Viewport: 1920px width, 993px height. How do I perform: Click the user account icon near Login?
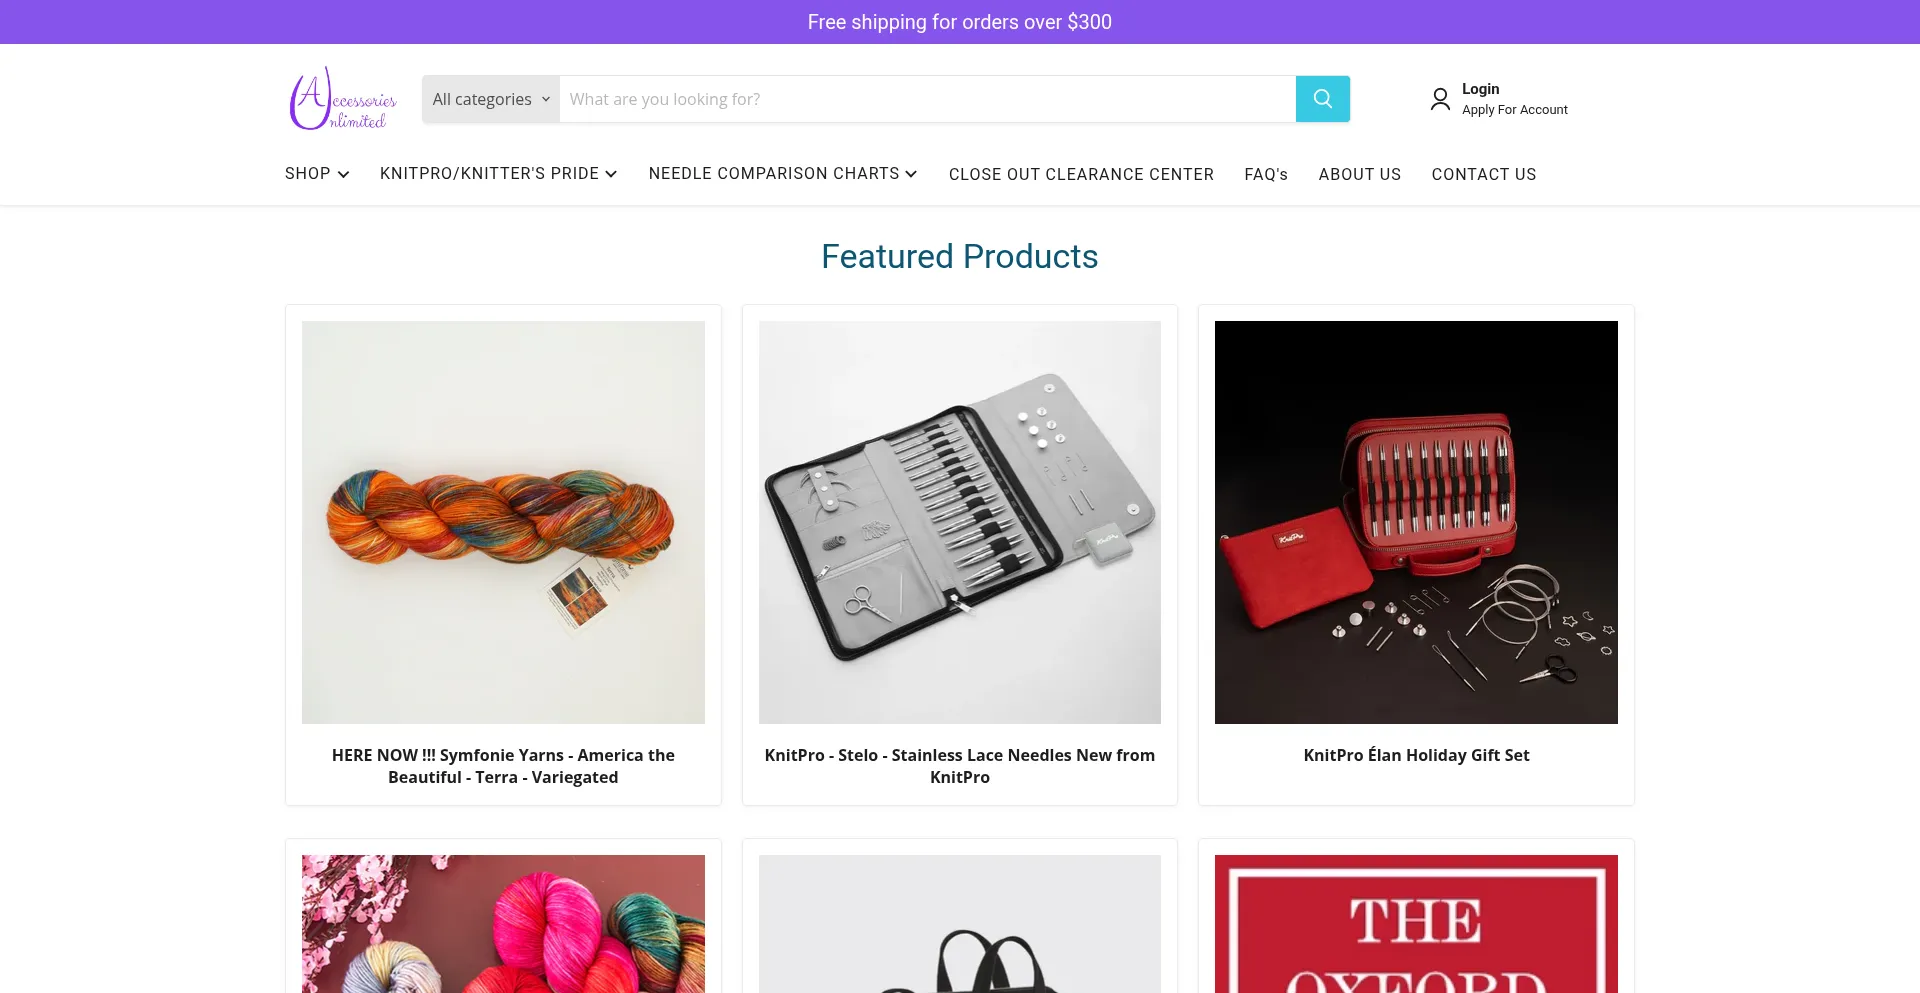click(x=1440, y=98)
